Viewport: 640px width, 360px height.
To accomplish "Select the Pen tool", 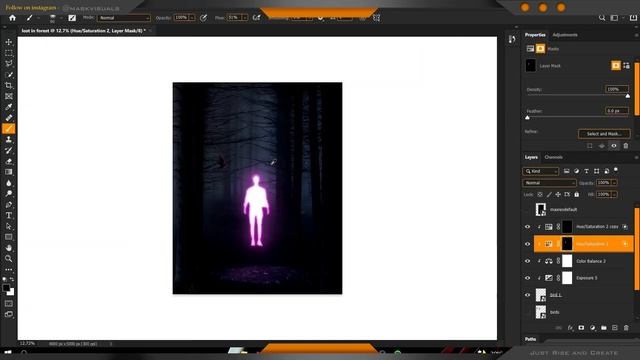I will [x=9, y=204].
